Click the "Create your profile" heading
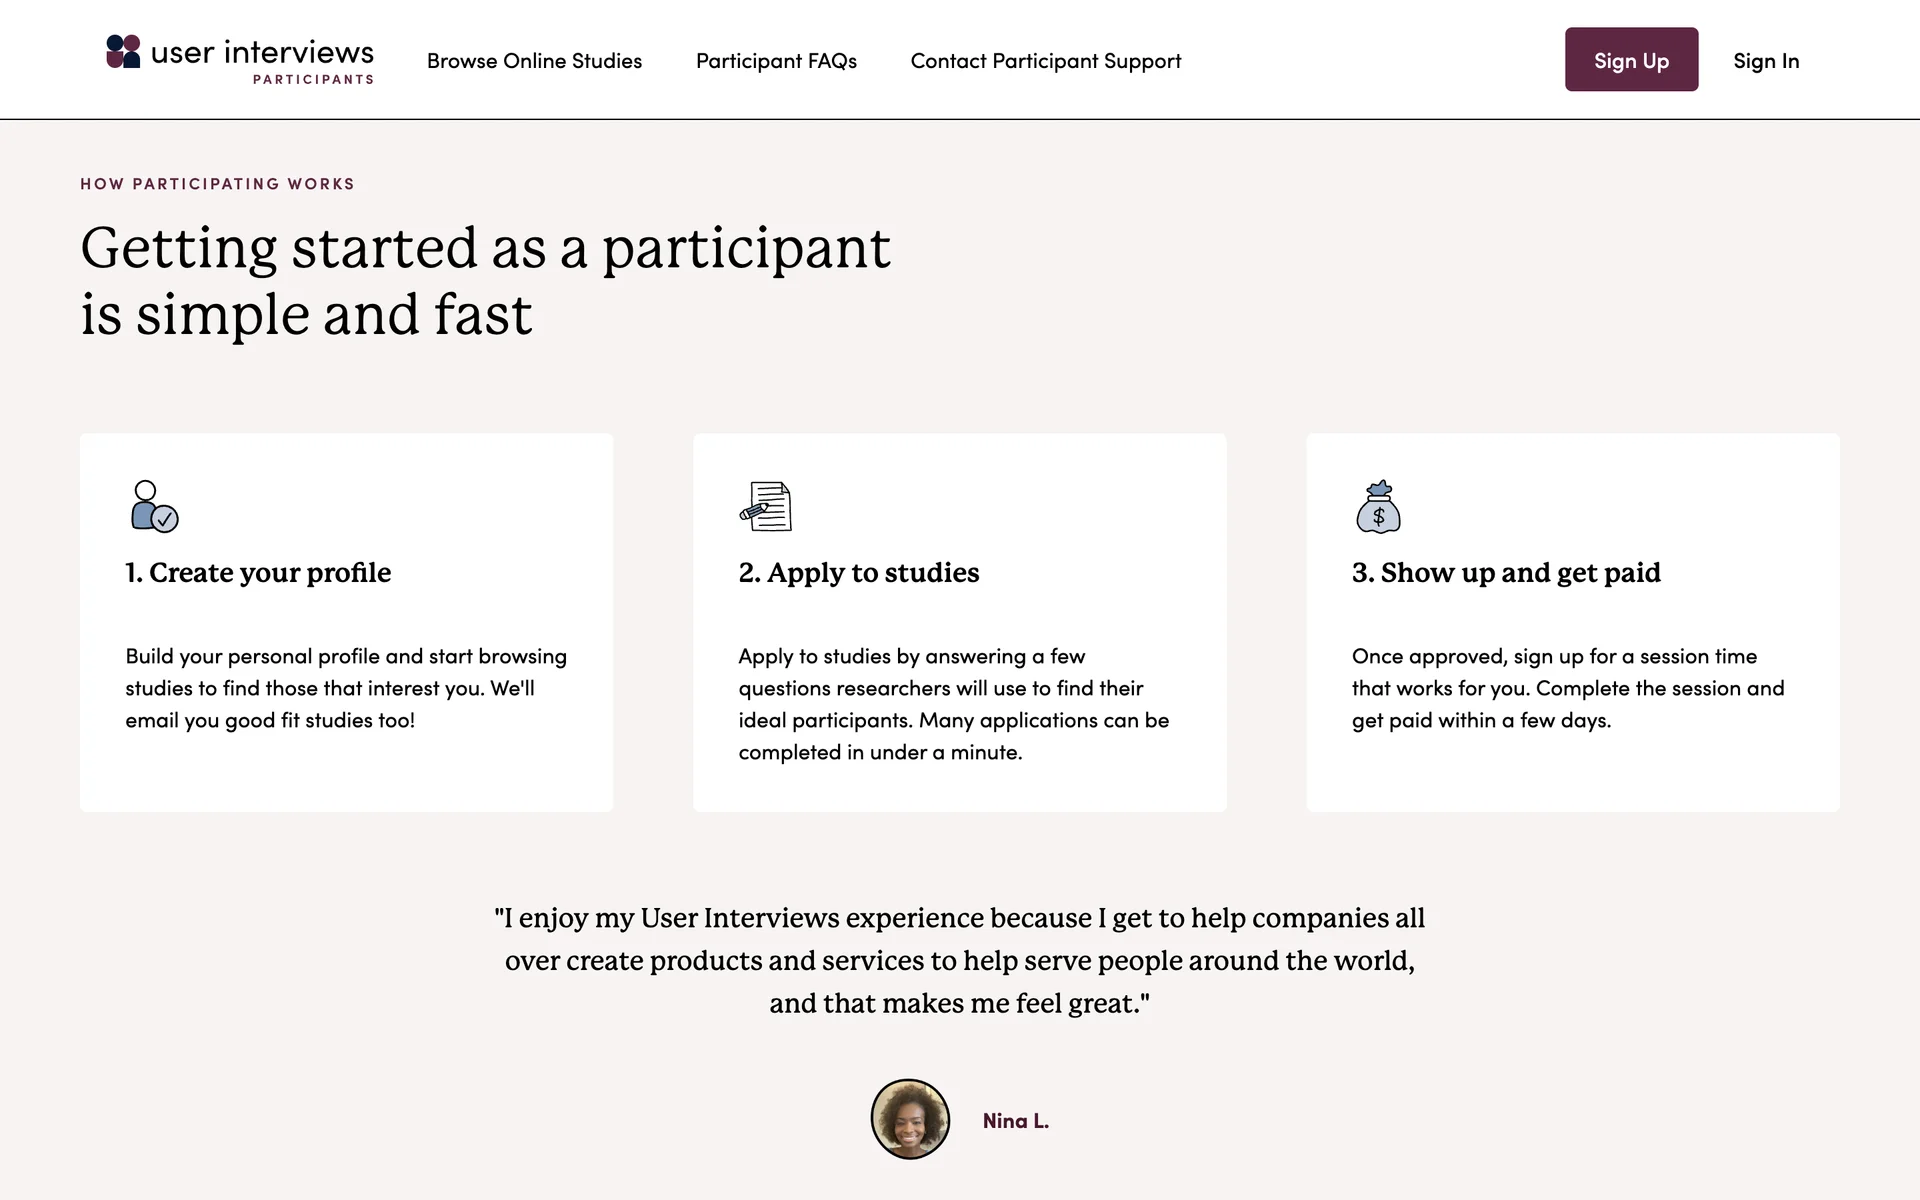 258,572
